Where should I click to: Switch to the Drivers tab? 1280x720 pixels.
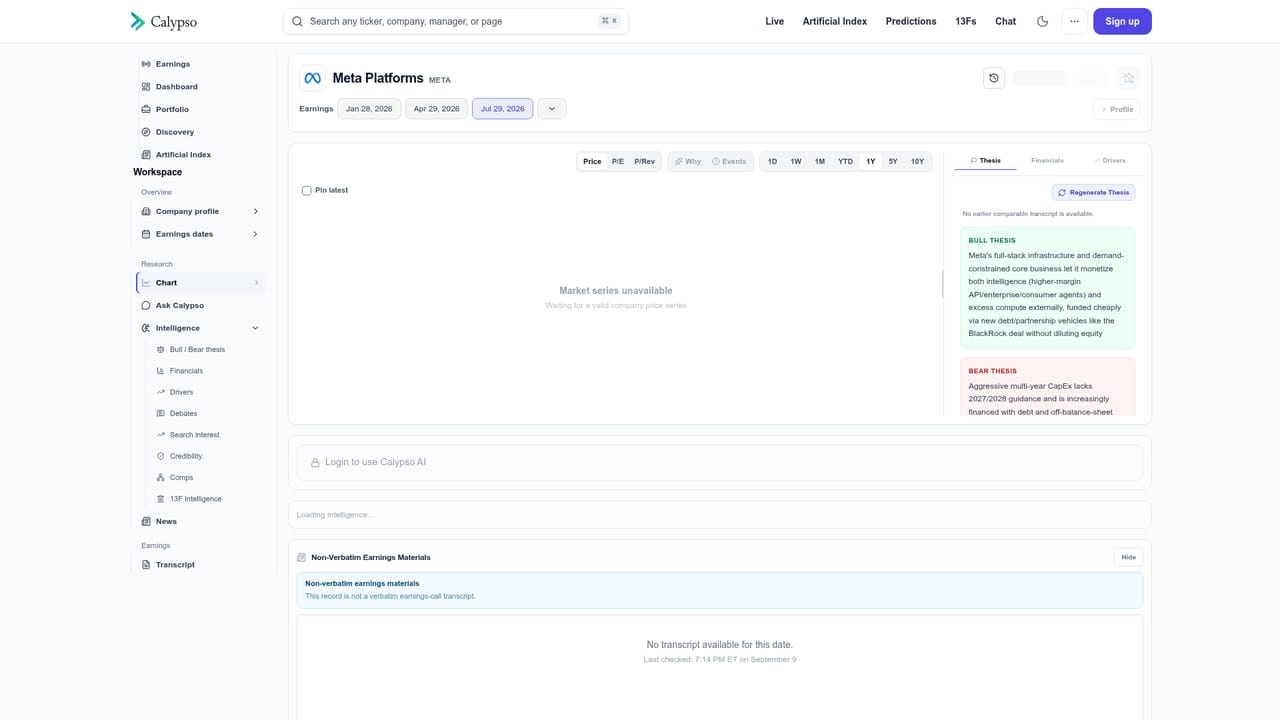tap(1109, 161)
